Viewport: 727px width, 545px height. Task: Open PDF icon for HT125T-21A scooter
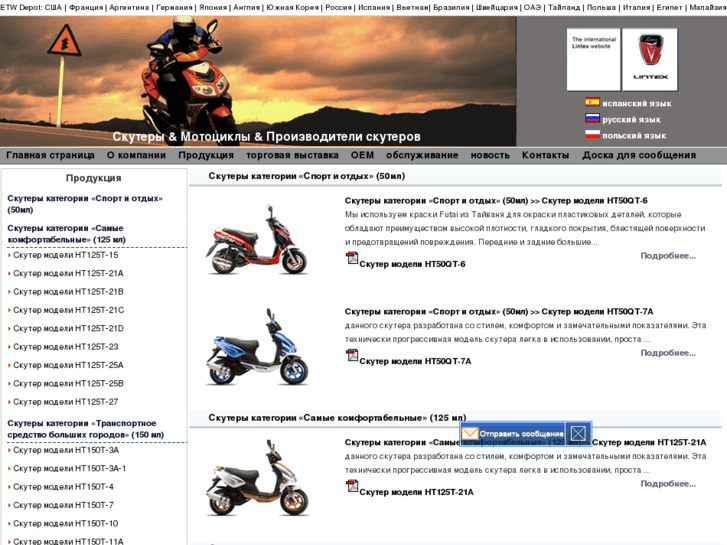coord(352,487)
